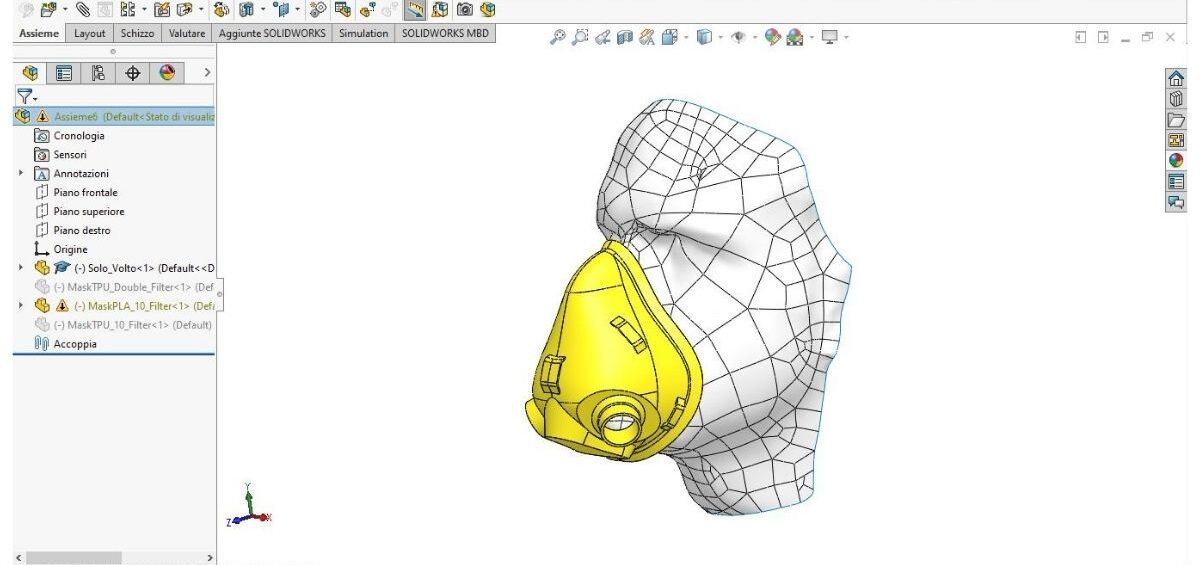Open the ConfigurationManager panel tab
This screenshot has height=565, width=1200.
click(x=98, y=73)
